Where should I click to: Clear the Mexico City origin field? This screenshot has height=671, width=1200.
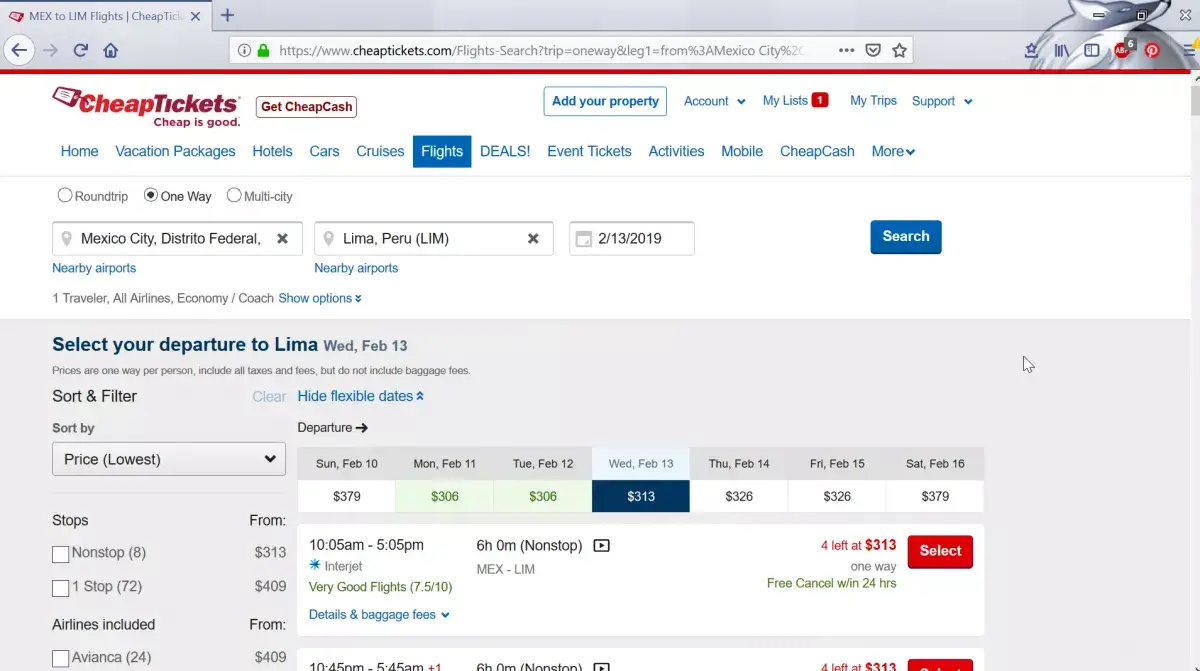283,238
